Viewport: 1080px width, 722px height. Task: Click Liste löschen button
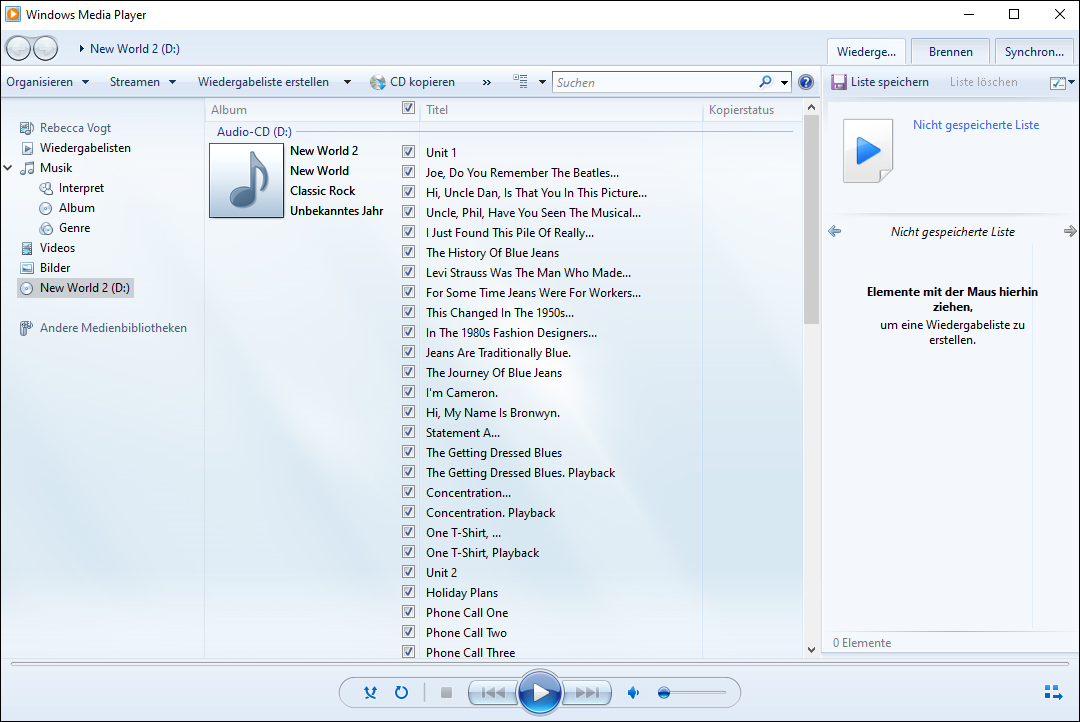pyautogui.click(x=984, y=82)
